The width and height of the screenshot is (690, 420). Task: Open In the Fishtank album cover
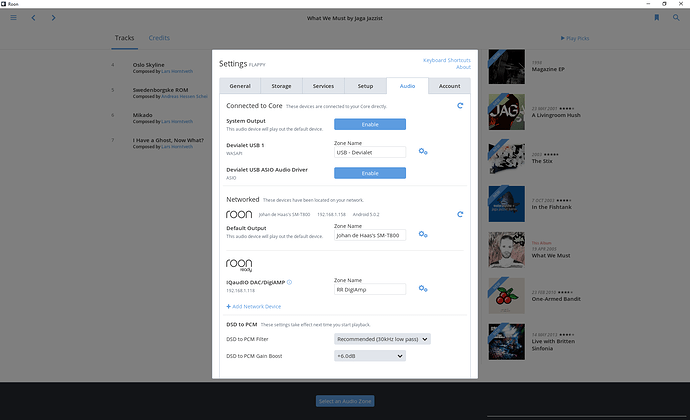(506, 204)
